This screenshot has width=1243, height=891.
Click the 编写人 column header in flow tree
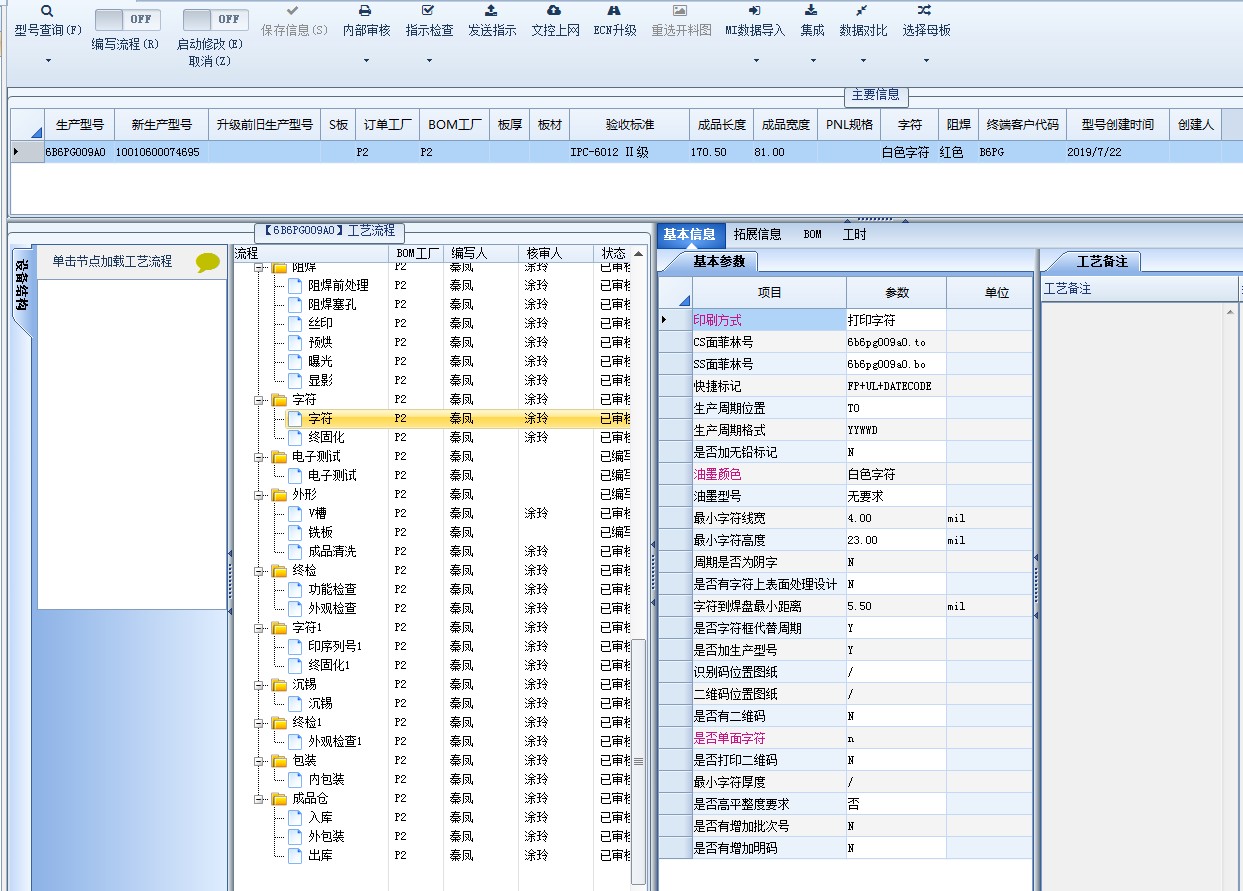(482, 253)
